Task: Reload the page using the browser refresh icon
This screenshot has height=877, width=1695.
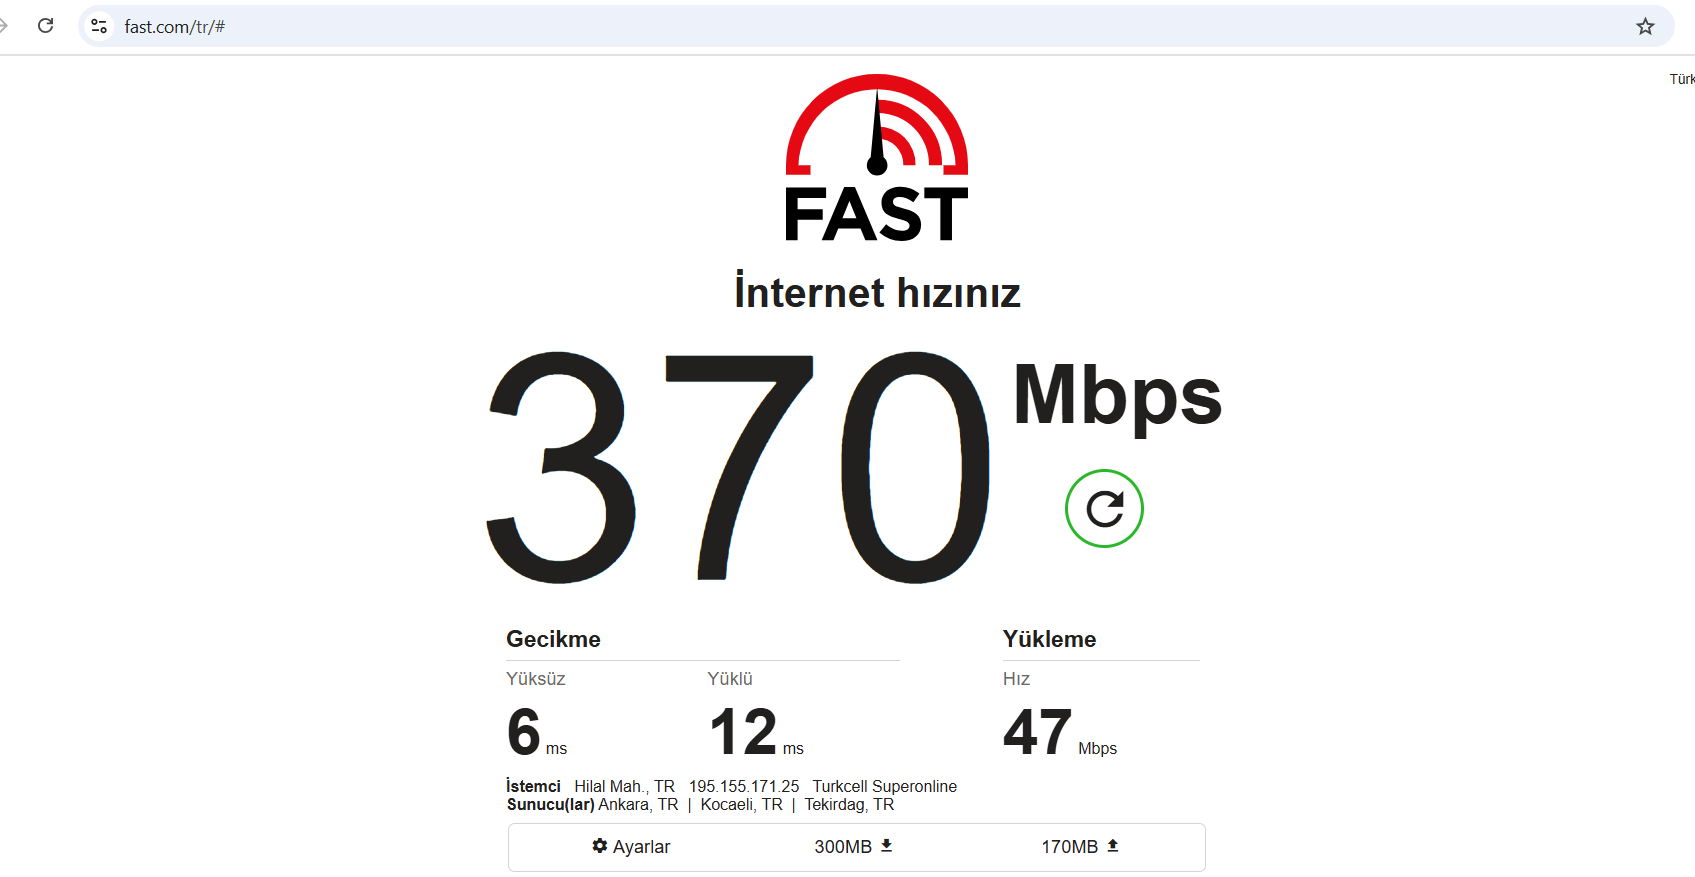Action: coord(46,26)
